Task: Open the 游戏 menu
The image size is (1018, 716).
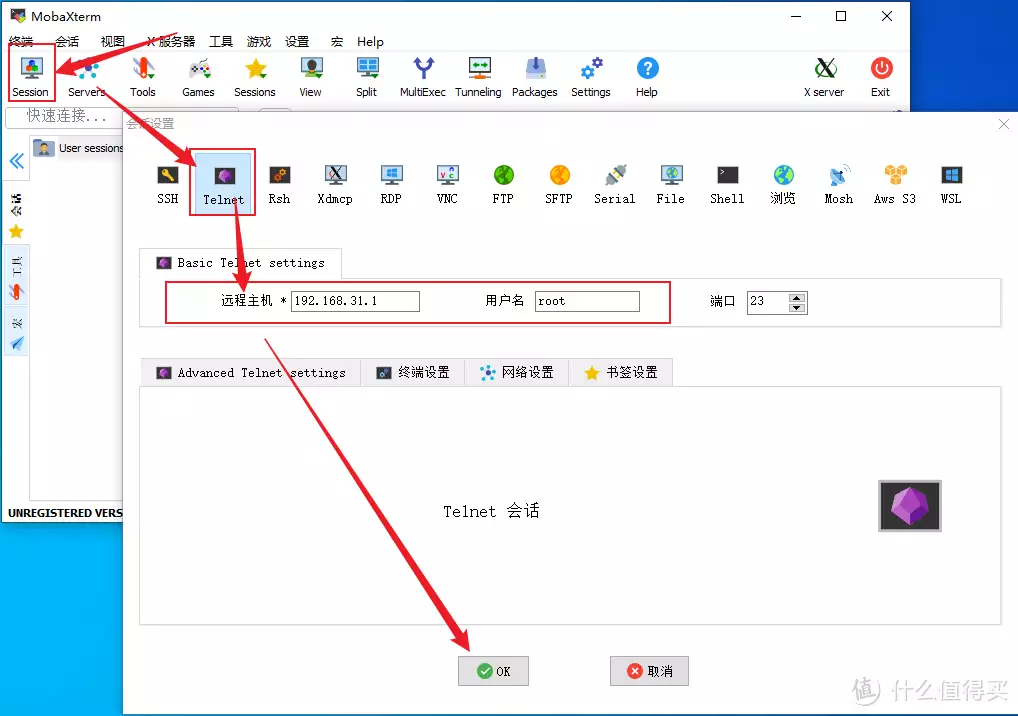Action: click(x=258, y=42)
